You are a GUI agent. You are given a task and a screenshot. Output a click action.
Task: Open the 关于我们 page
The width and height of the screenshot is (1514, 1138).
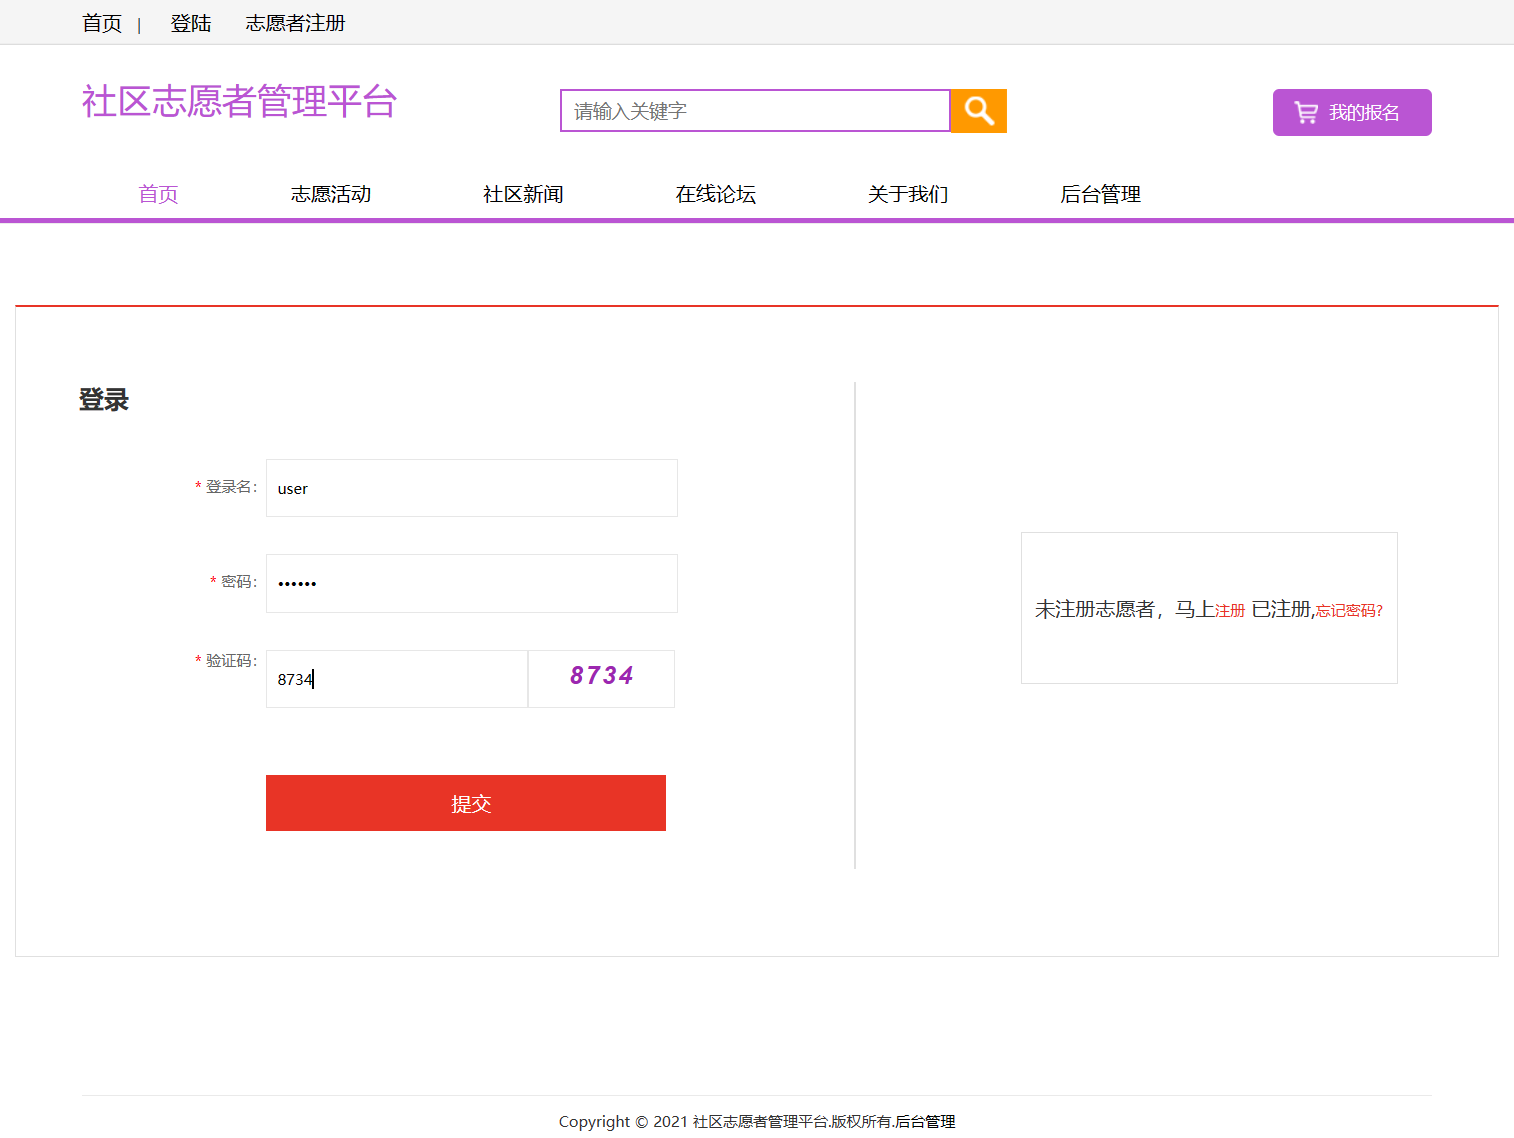pyautogui.click(x=907, y=194)
